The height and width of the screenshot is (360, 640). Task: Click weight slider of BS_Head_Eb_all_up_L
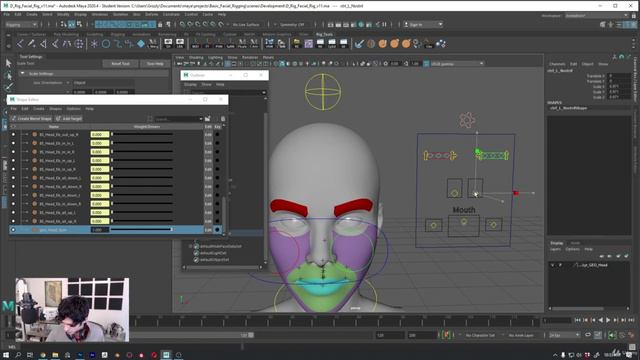(142, 212)
